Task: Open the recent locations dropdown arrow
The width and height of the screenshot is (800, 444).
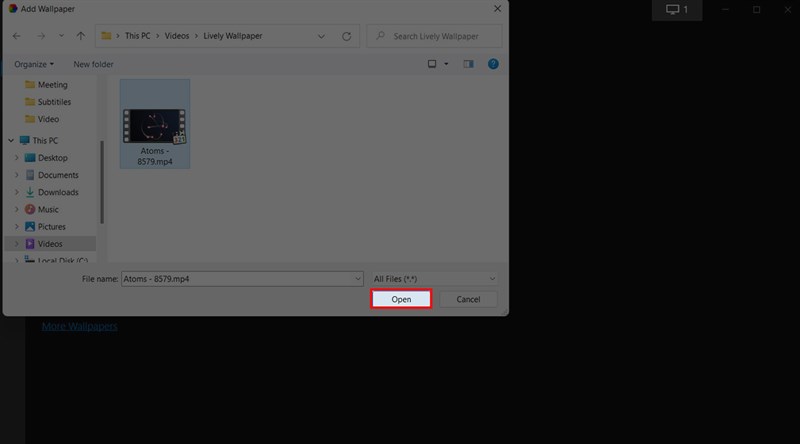Action: tap(62, 36)
